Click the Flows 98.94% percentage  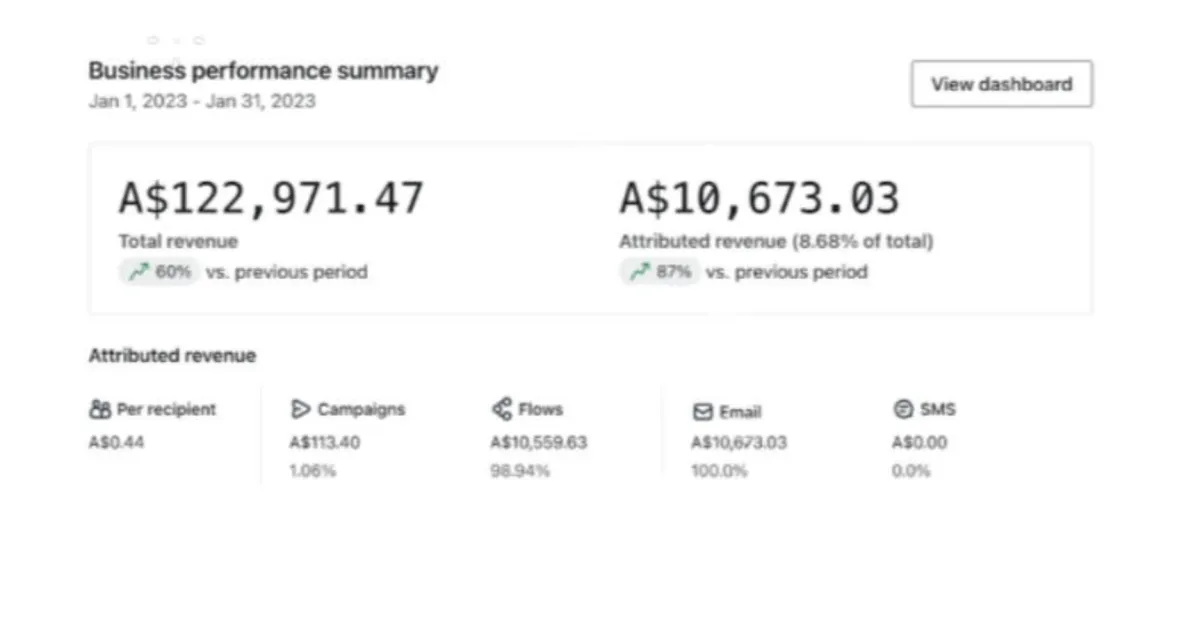click(x=520, y=471)
